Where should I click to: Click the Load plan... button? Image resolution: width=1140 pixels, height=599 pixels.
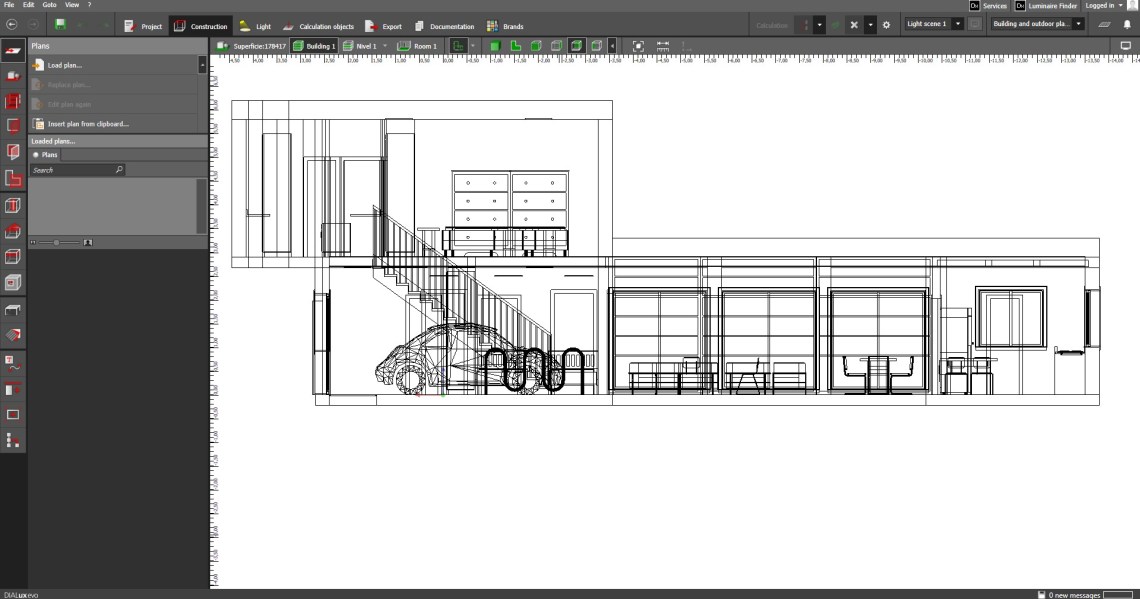pos(64,65)
